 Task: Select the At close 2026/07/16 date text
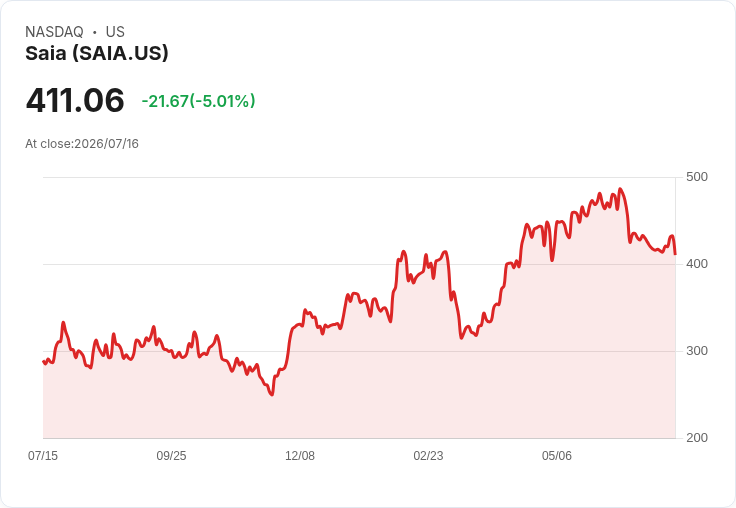click(82, 144)
